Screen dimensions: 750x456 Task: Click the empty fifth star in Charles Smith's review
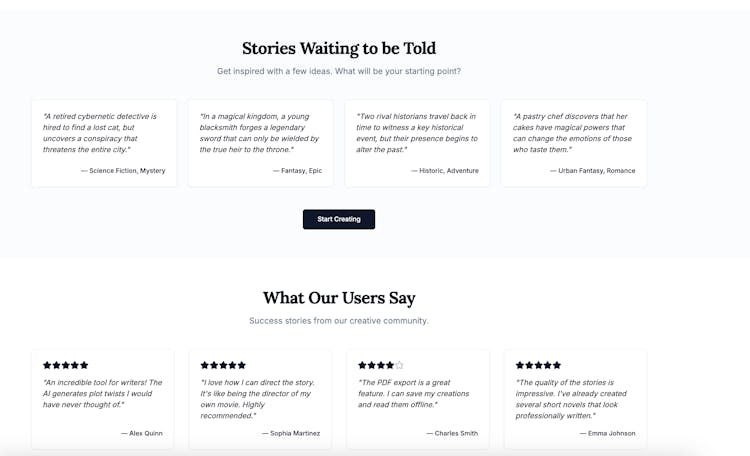coord(400,365)
